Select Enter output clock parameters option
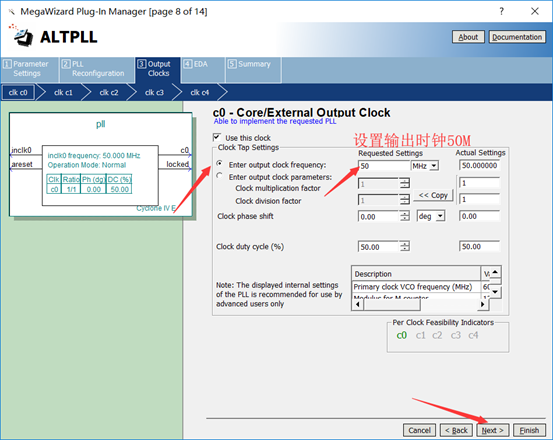The height and width of the screenshot is (440, 553). click(x=220, y=176)
